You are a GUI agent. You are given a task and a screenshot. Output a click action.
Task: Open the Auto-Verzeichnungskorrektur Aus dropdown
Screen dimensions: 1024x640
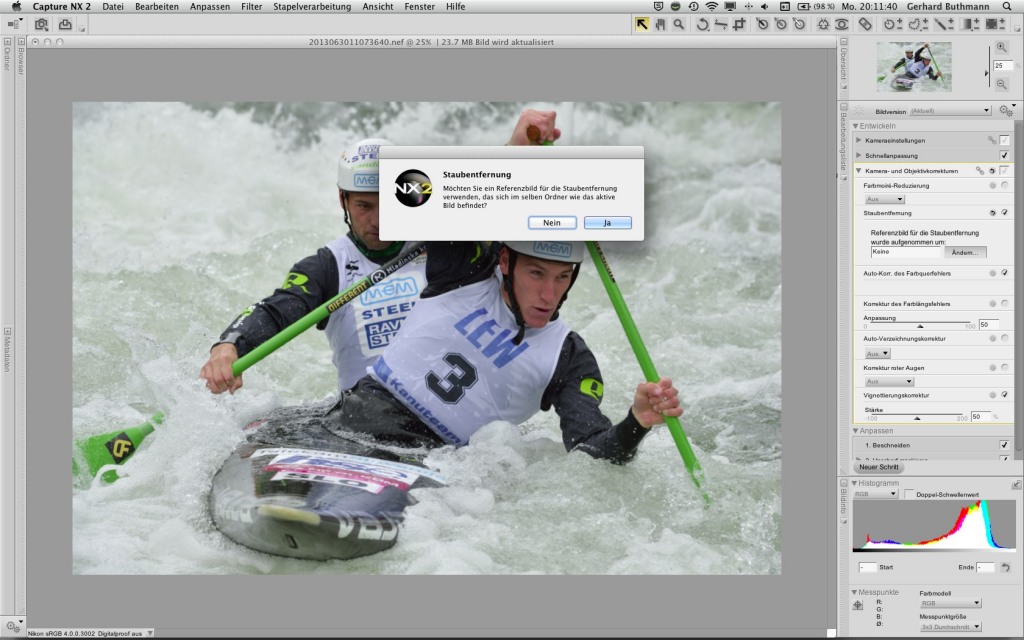(877, 353)
